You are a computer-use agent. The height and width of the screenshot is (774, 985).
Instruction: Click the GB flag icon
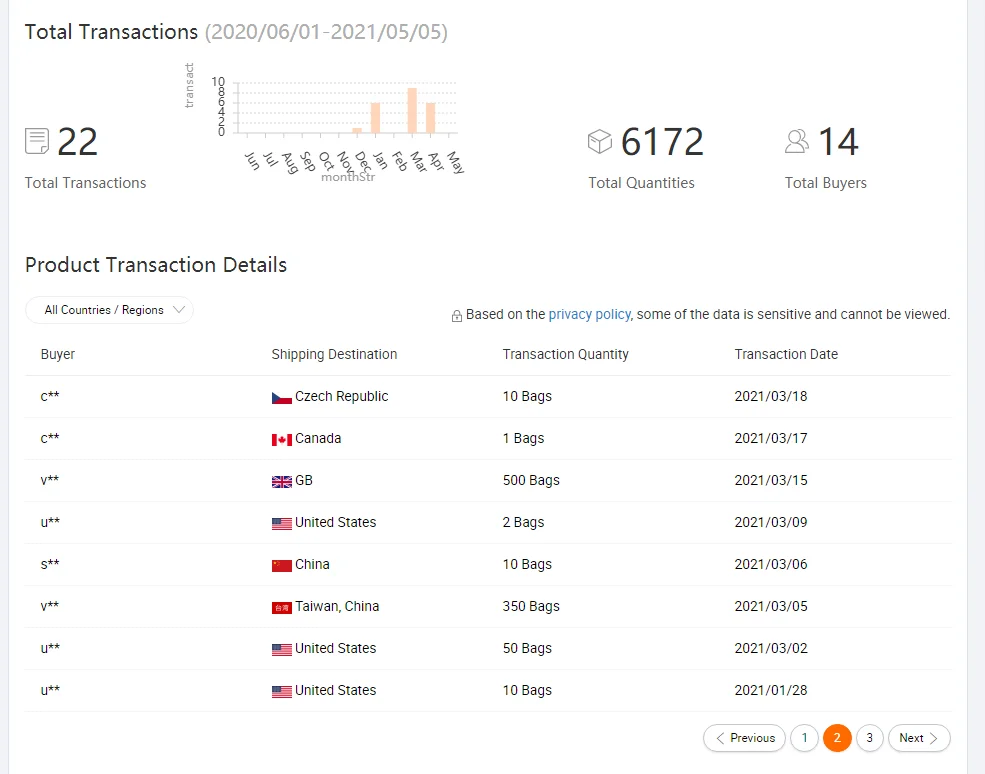point(282,481)
